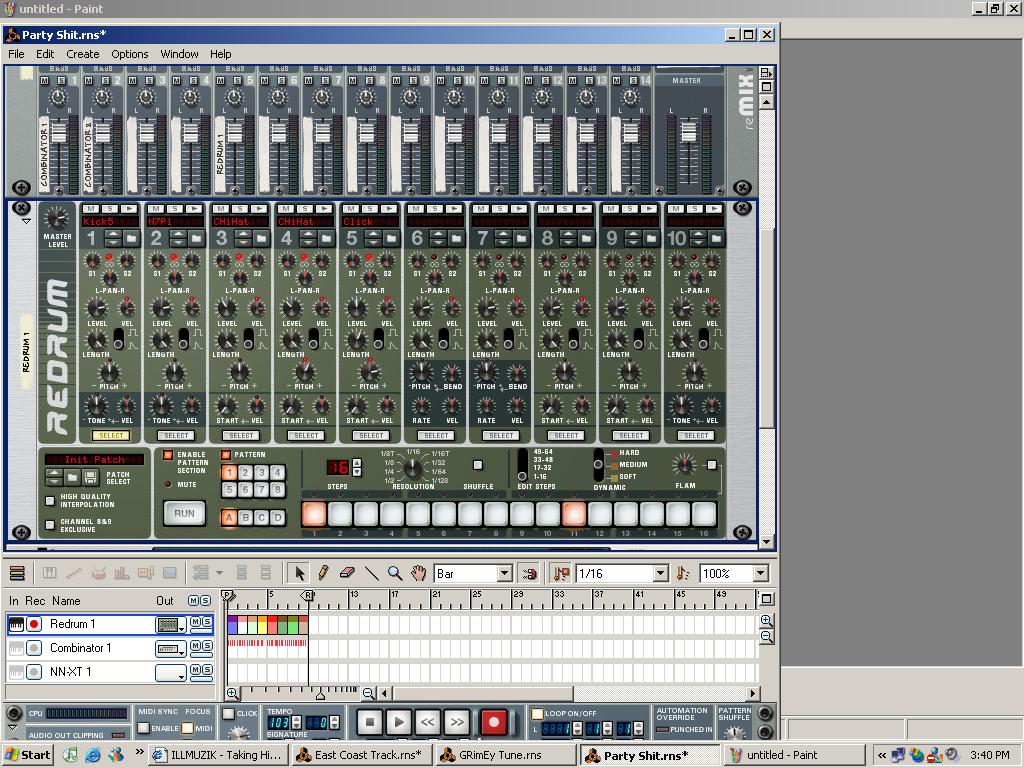Open the Help menu
1024x768 pixels.
(221, 54)
